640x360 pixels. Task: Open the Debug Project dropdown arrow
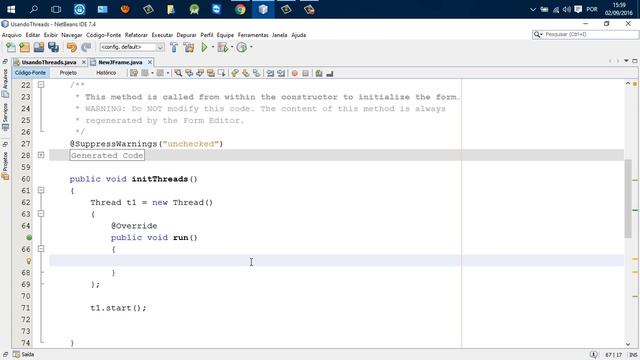click(x=232, y=47)
